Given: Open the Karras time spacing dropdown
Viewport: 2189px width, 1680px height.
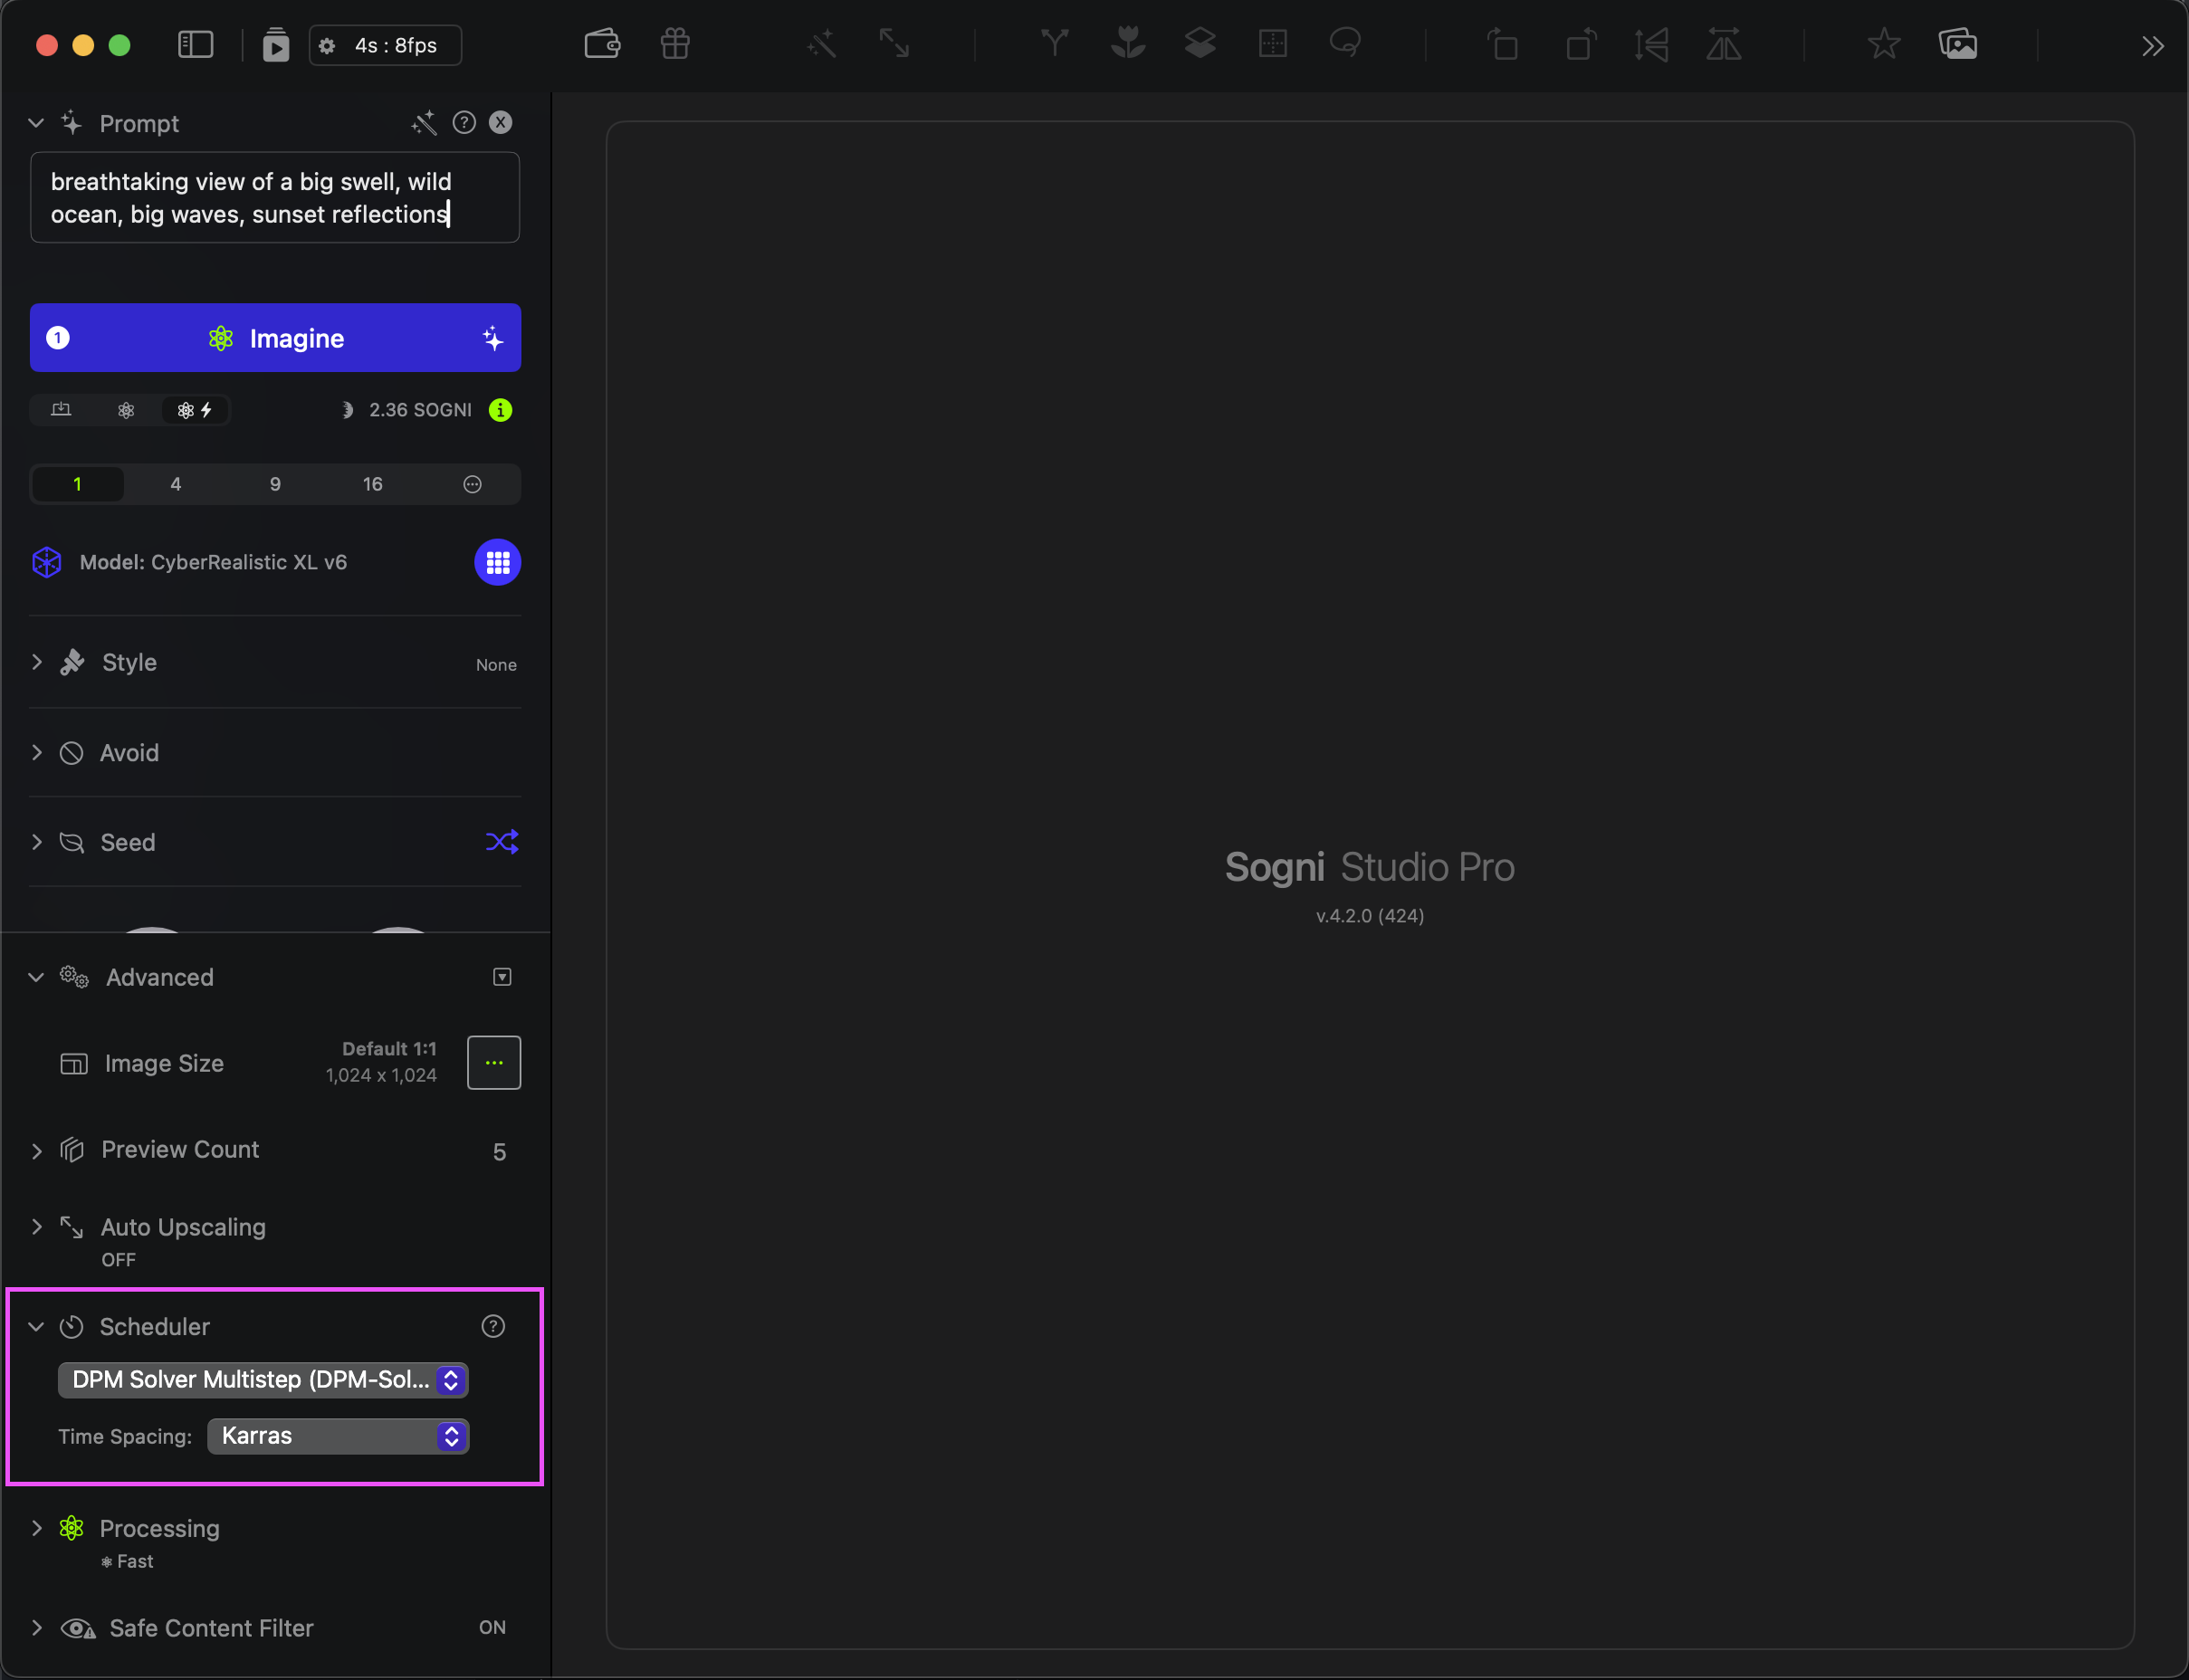Looking at the screenshot, I should (338, 1436).
